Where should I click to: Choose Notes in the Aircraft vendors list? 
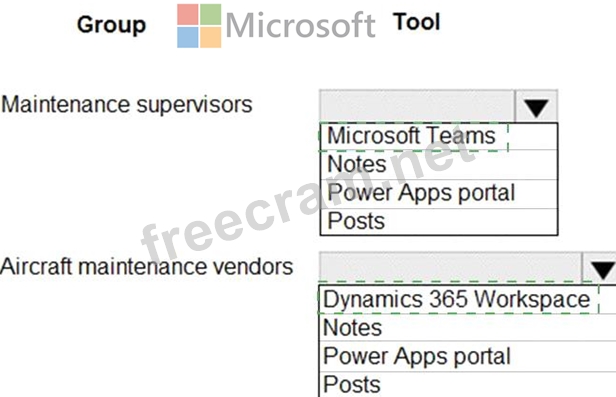[468, 328]
